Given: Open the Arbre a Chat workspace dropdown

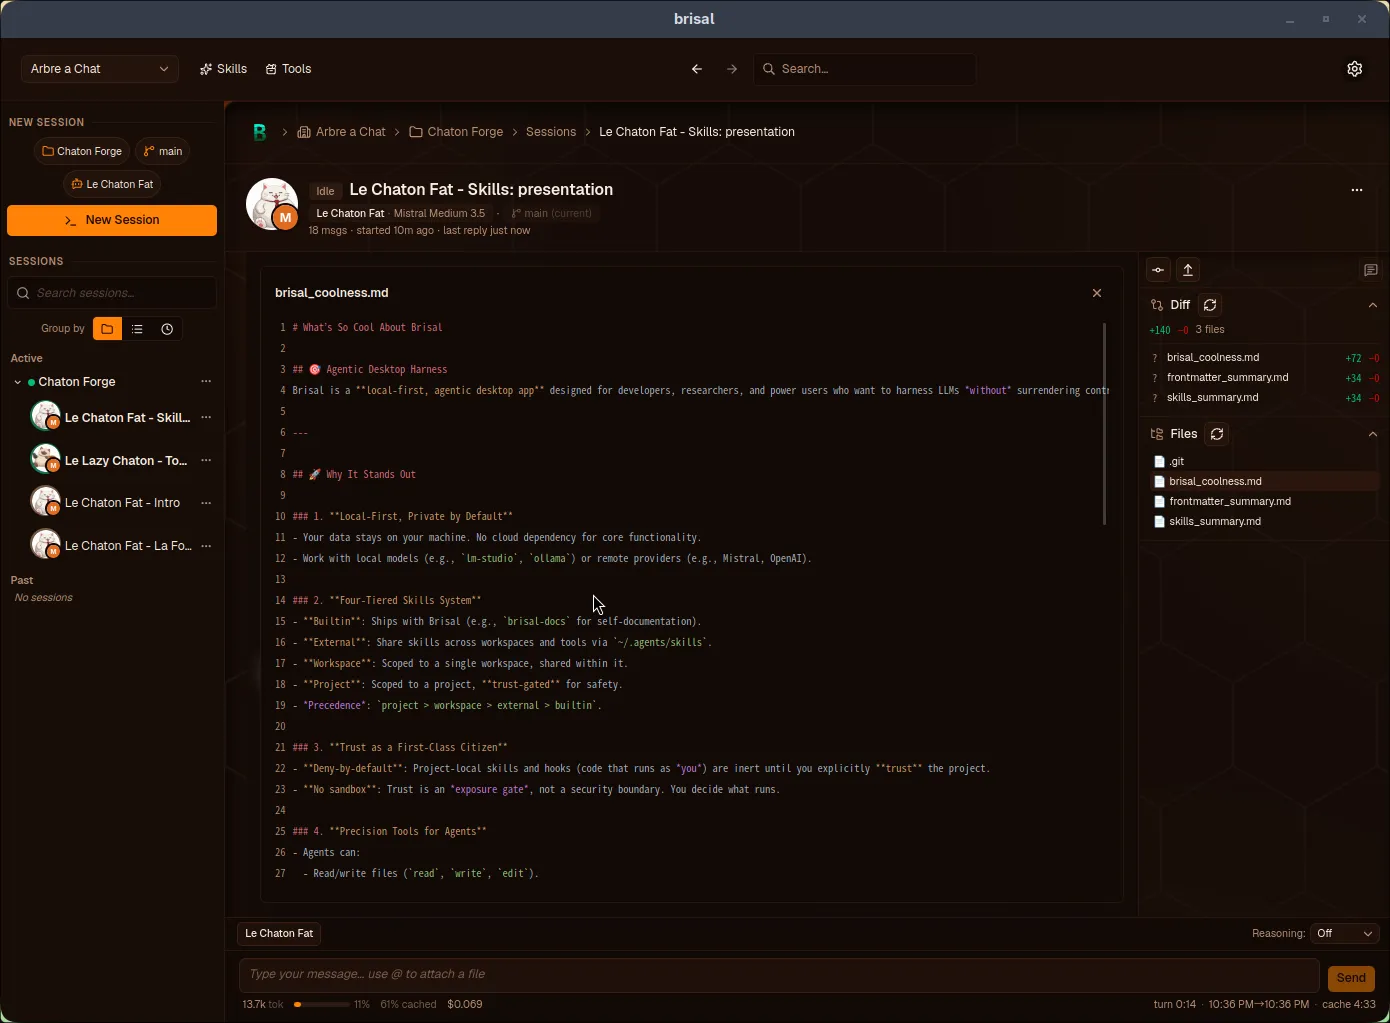Looking at the screenshot, I should tap(100, 69).
